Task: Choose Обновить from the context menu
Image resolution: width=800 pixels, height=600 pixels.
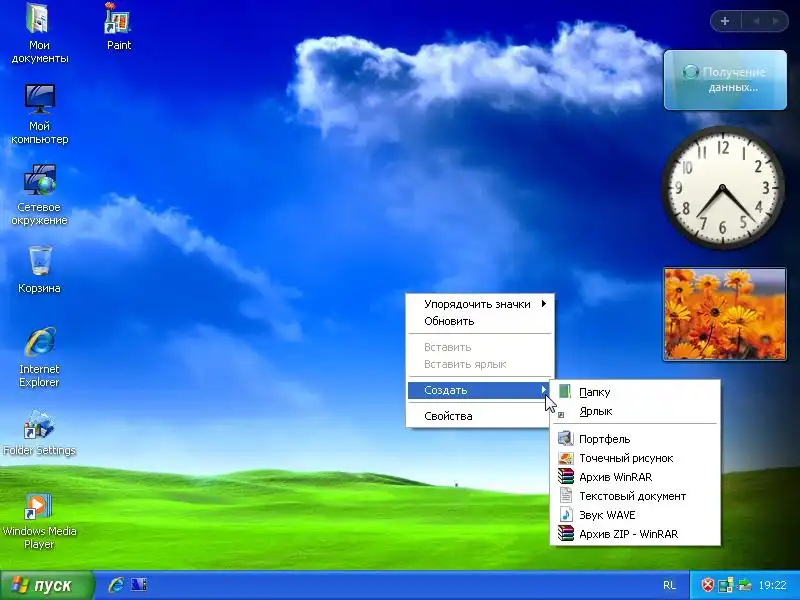Action: tap(480, 321)
